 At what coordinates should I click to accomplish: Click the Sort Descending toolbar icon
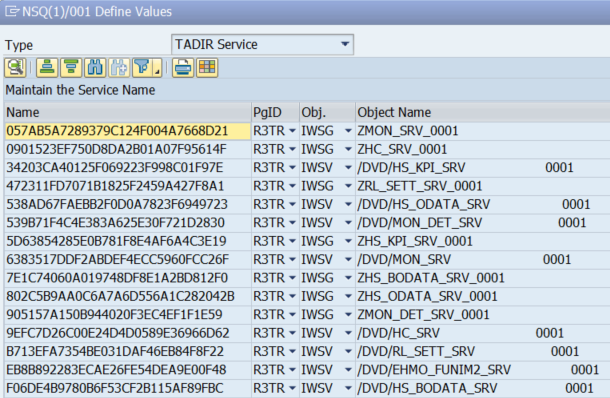tap(71, 68)
